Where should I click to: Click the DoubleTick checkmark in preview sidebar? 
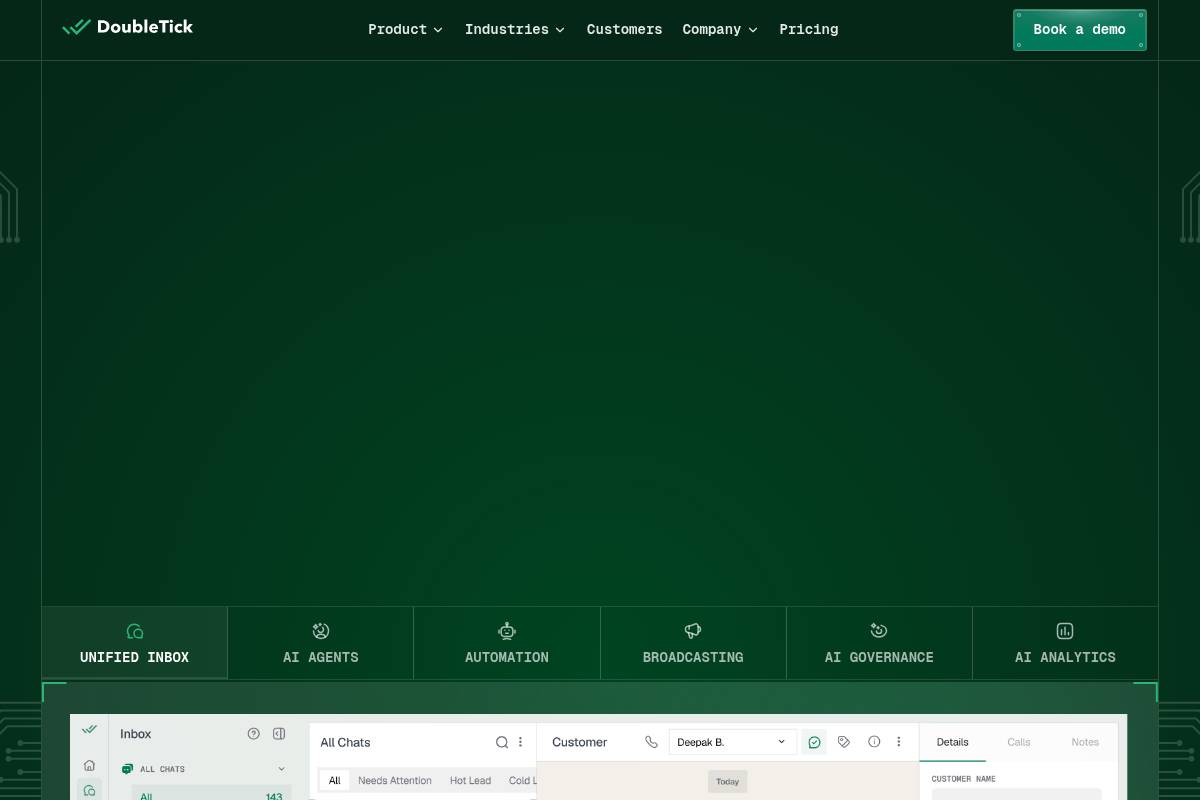pyautogui.click(x=89, y=729)
